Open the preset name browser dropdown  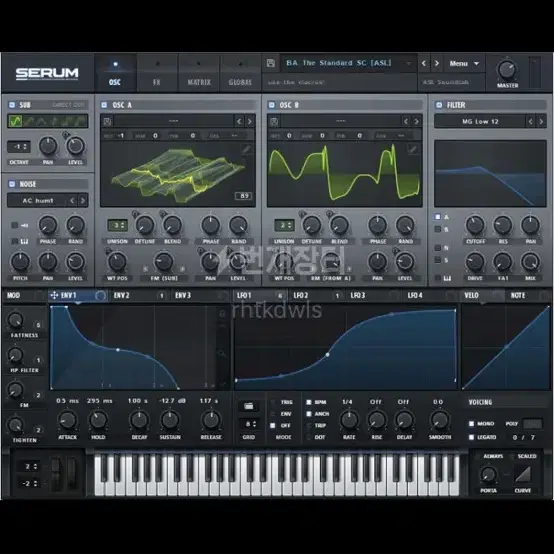coord(348,63)
